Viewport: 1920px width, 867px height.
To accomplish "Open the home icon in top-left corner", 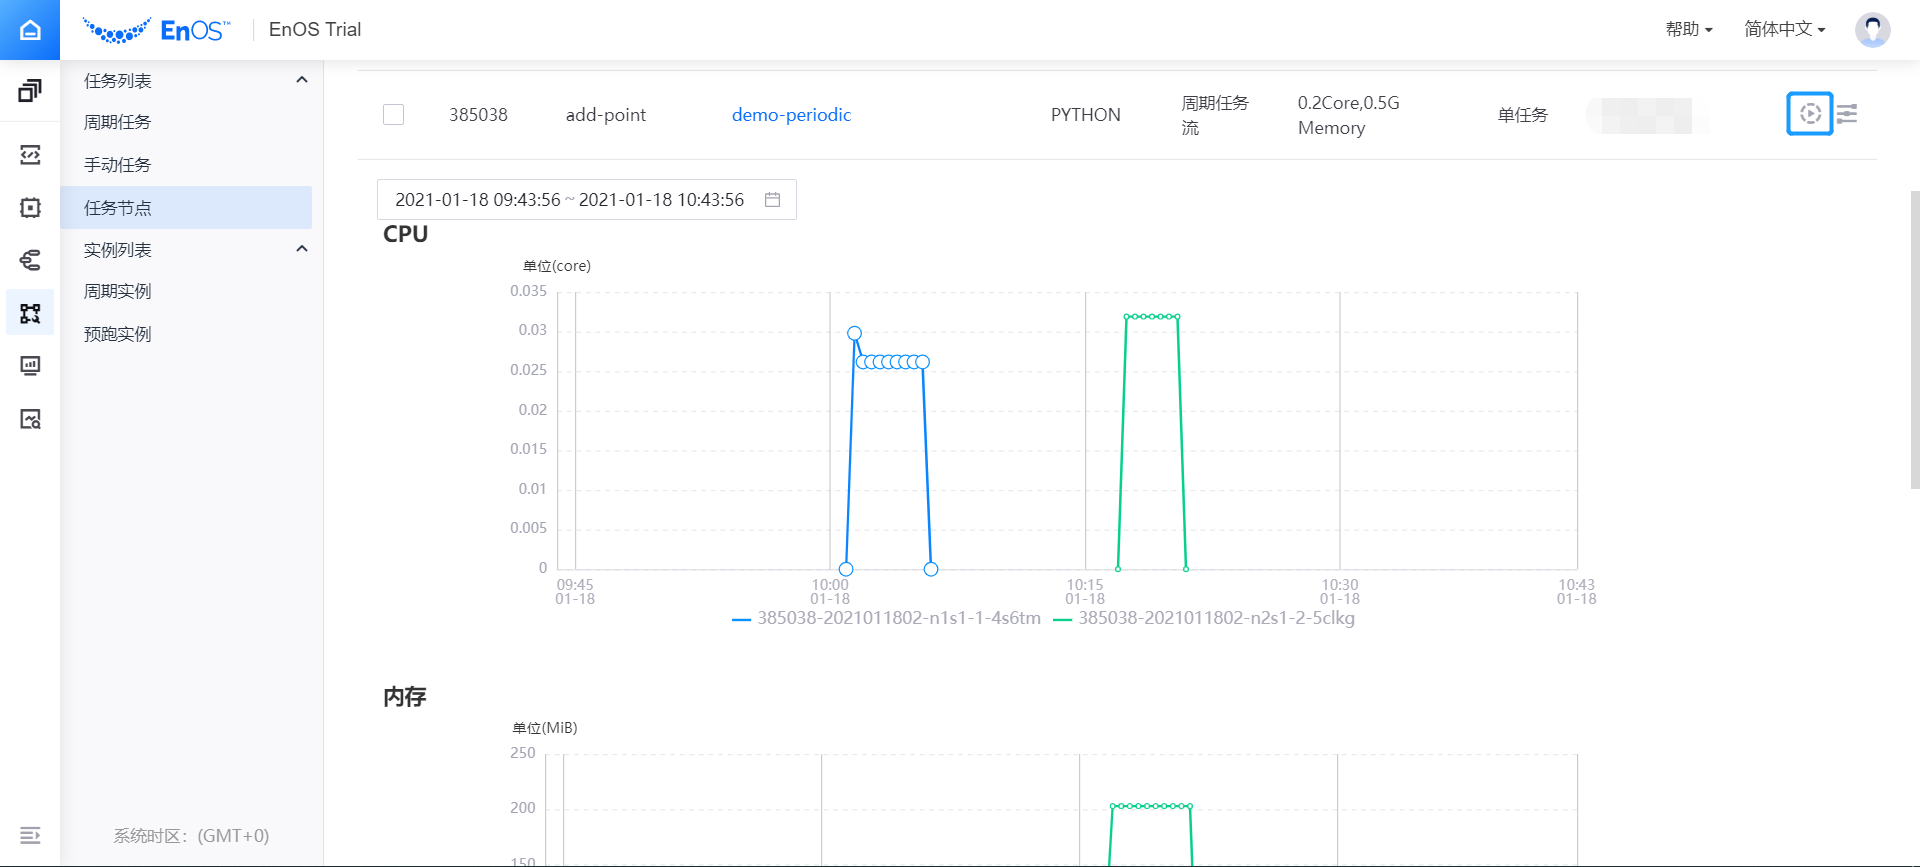I will coord(30,30).
